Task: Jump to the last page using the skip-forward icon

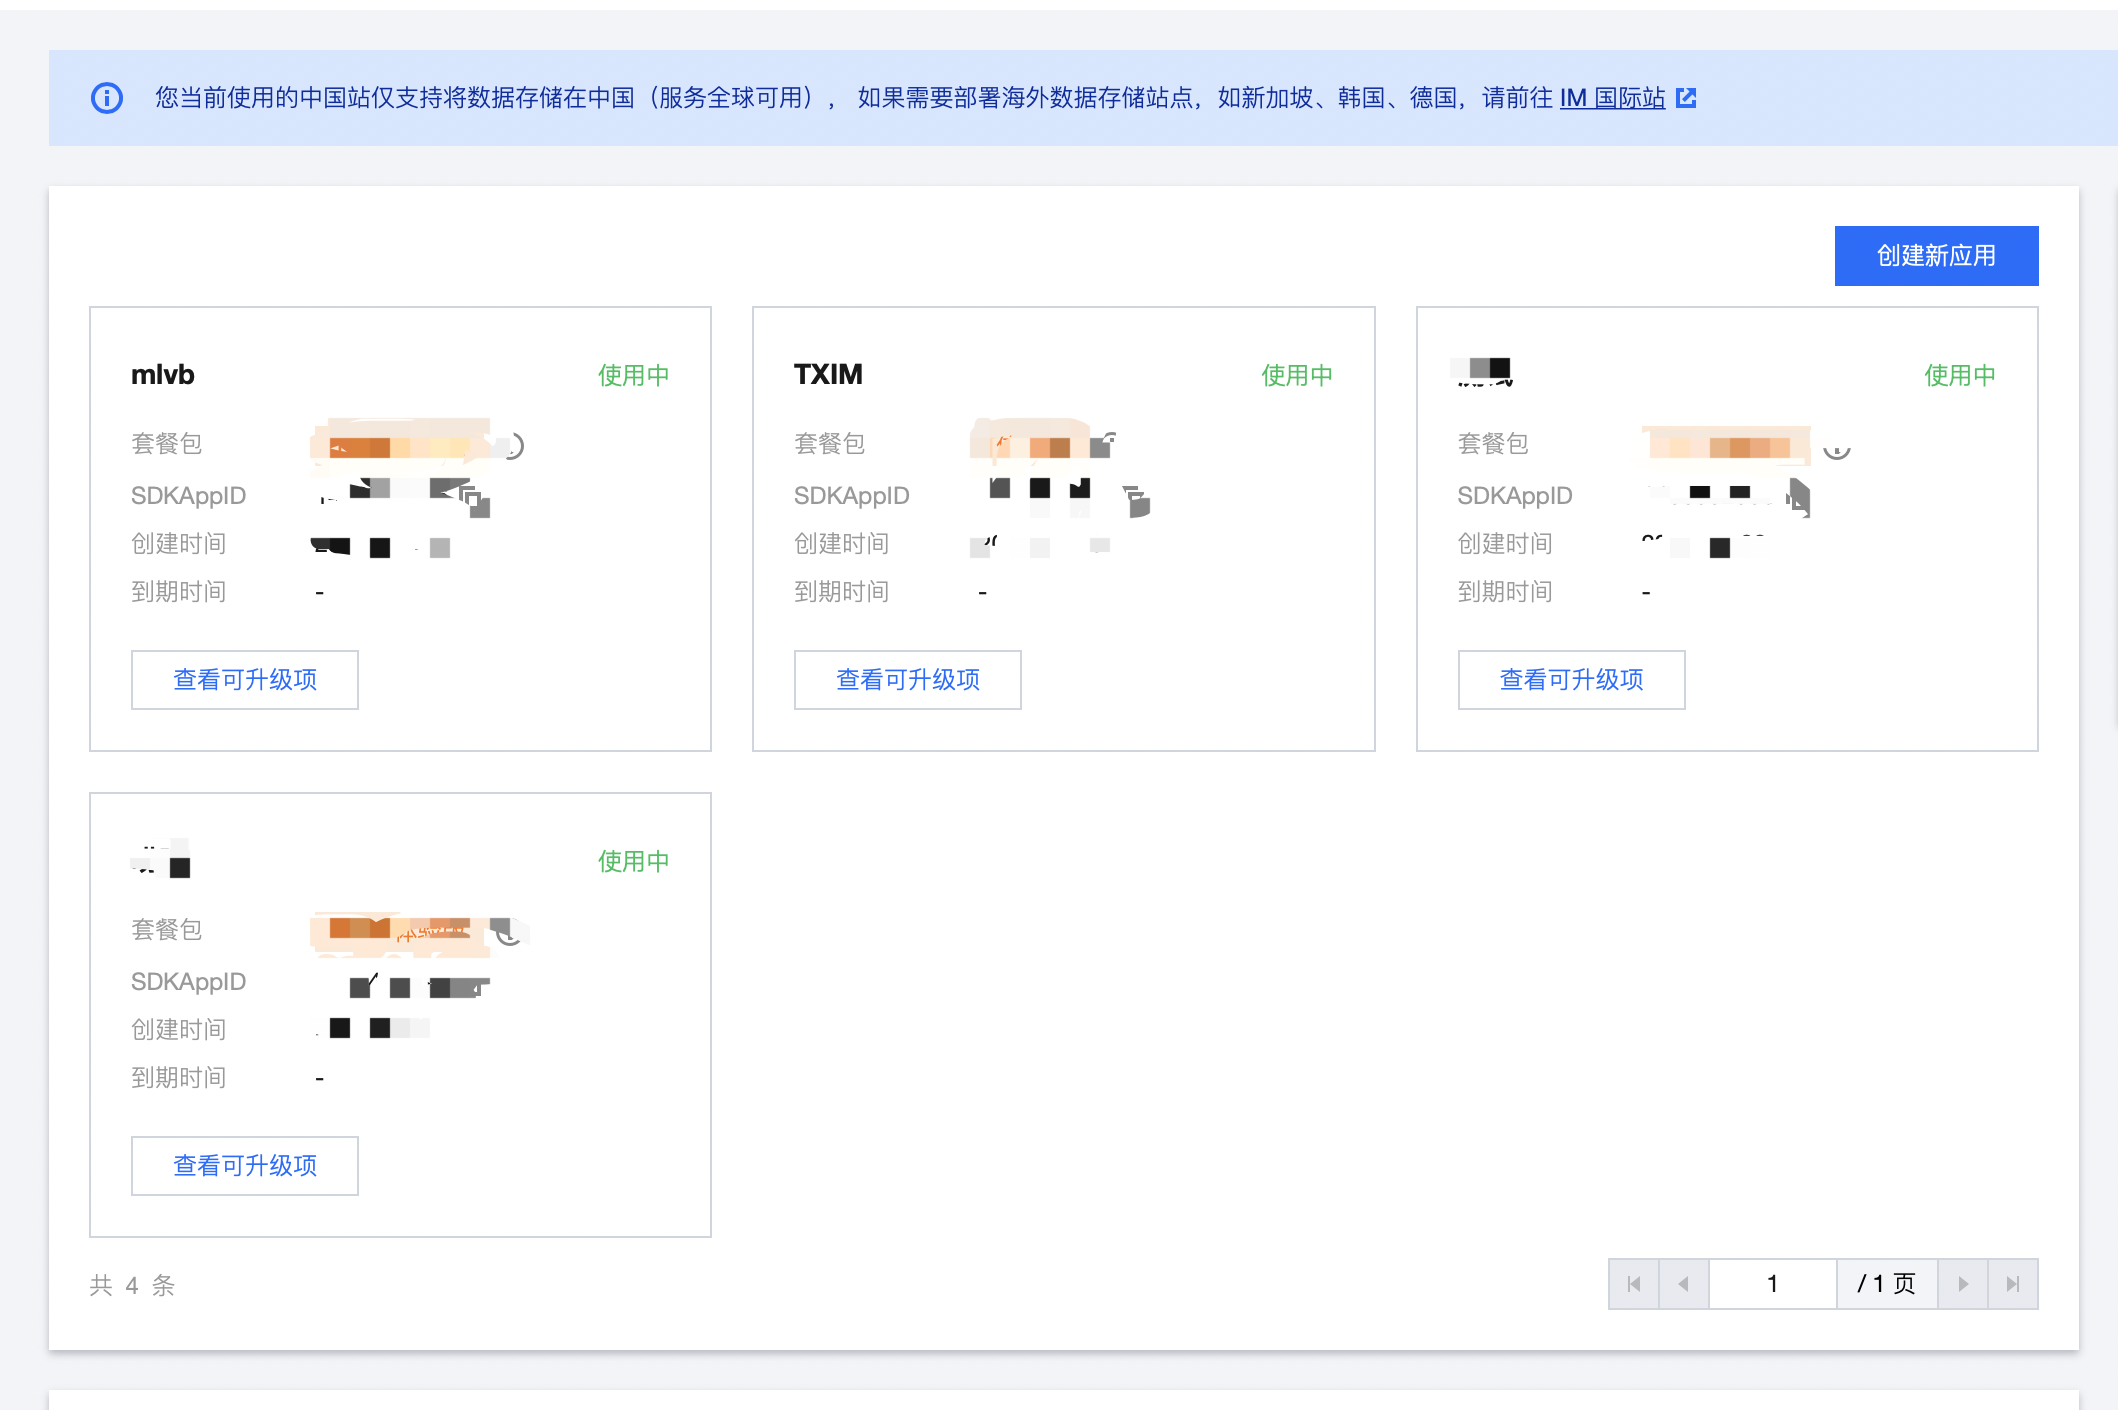Action: 2013,1283
